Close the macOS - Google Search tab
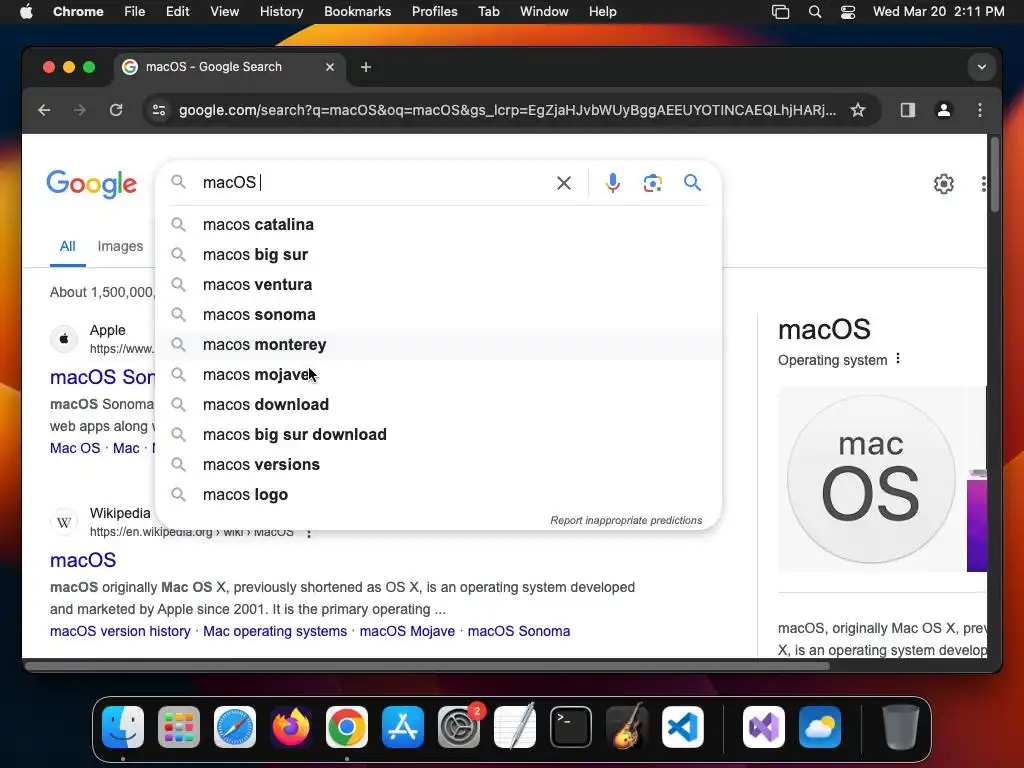The height and width of the screenshot is (768, 1024). tap(330, 67)
